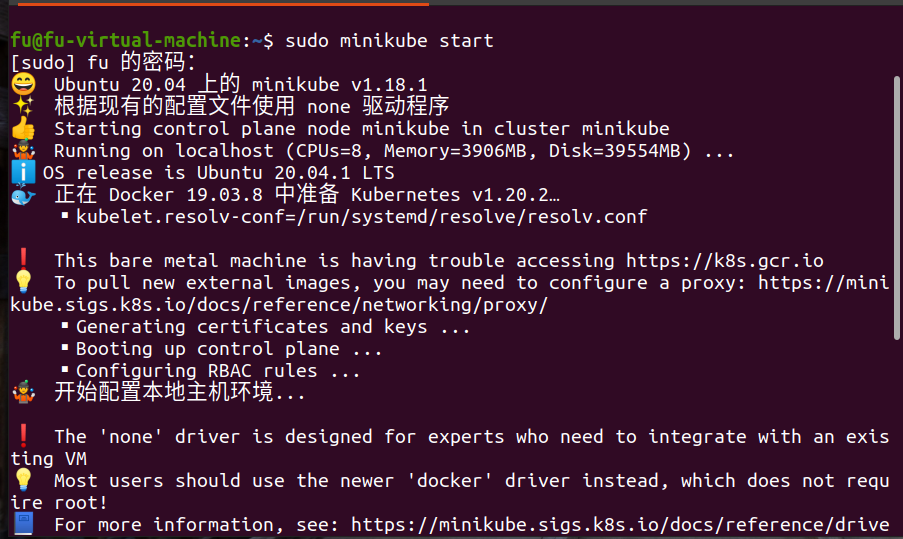Click the emoji before 'Running on localhost'
This screenshot has width=903, height=539.
(x=22, y=151)
